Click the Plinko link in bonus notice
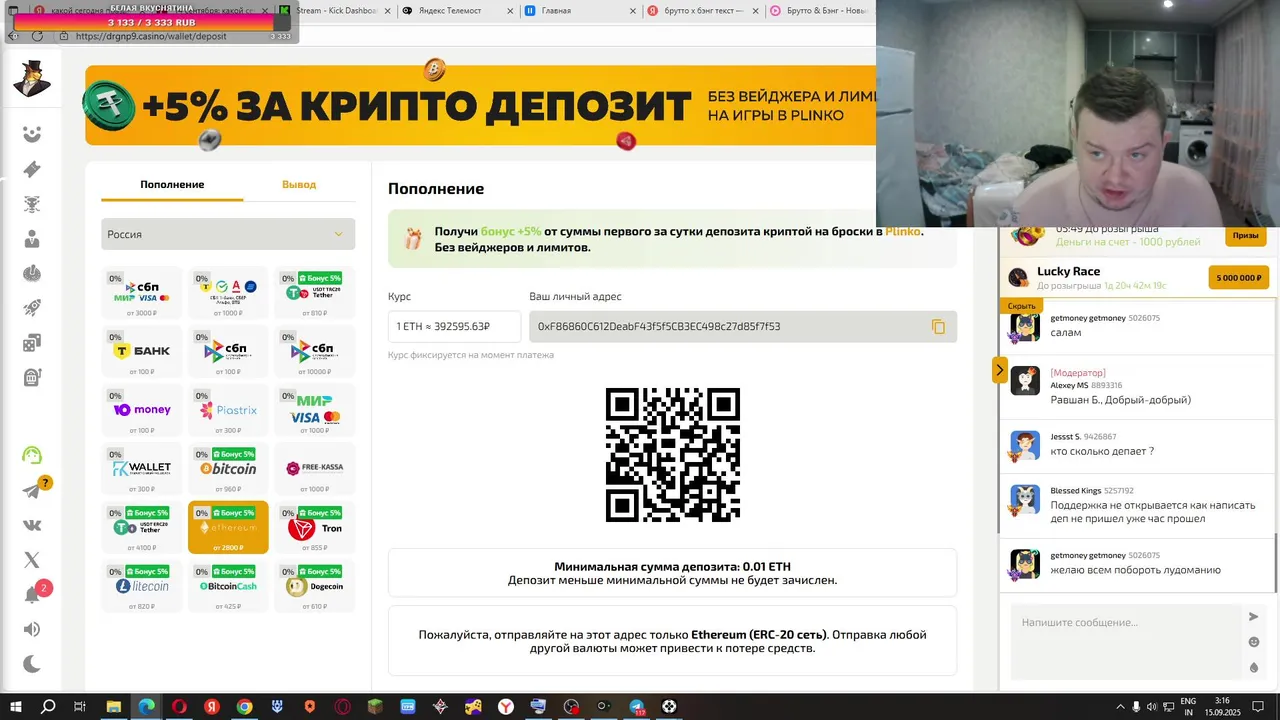The width and height of the screenshot is (1280, 720). click(x=902, y=231)
